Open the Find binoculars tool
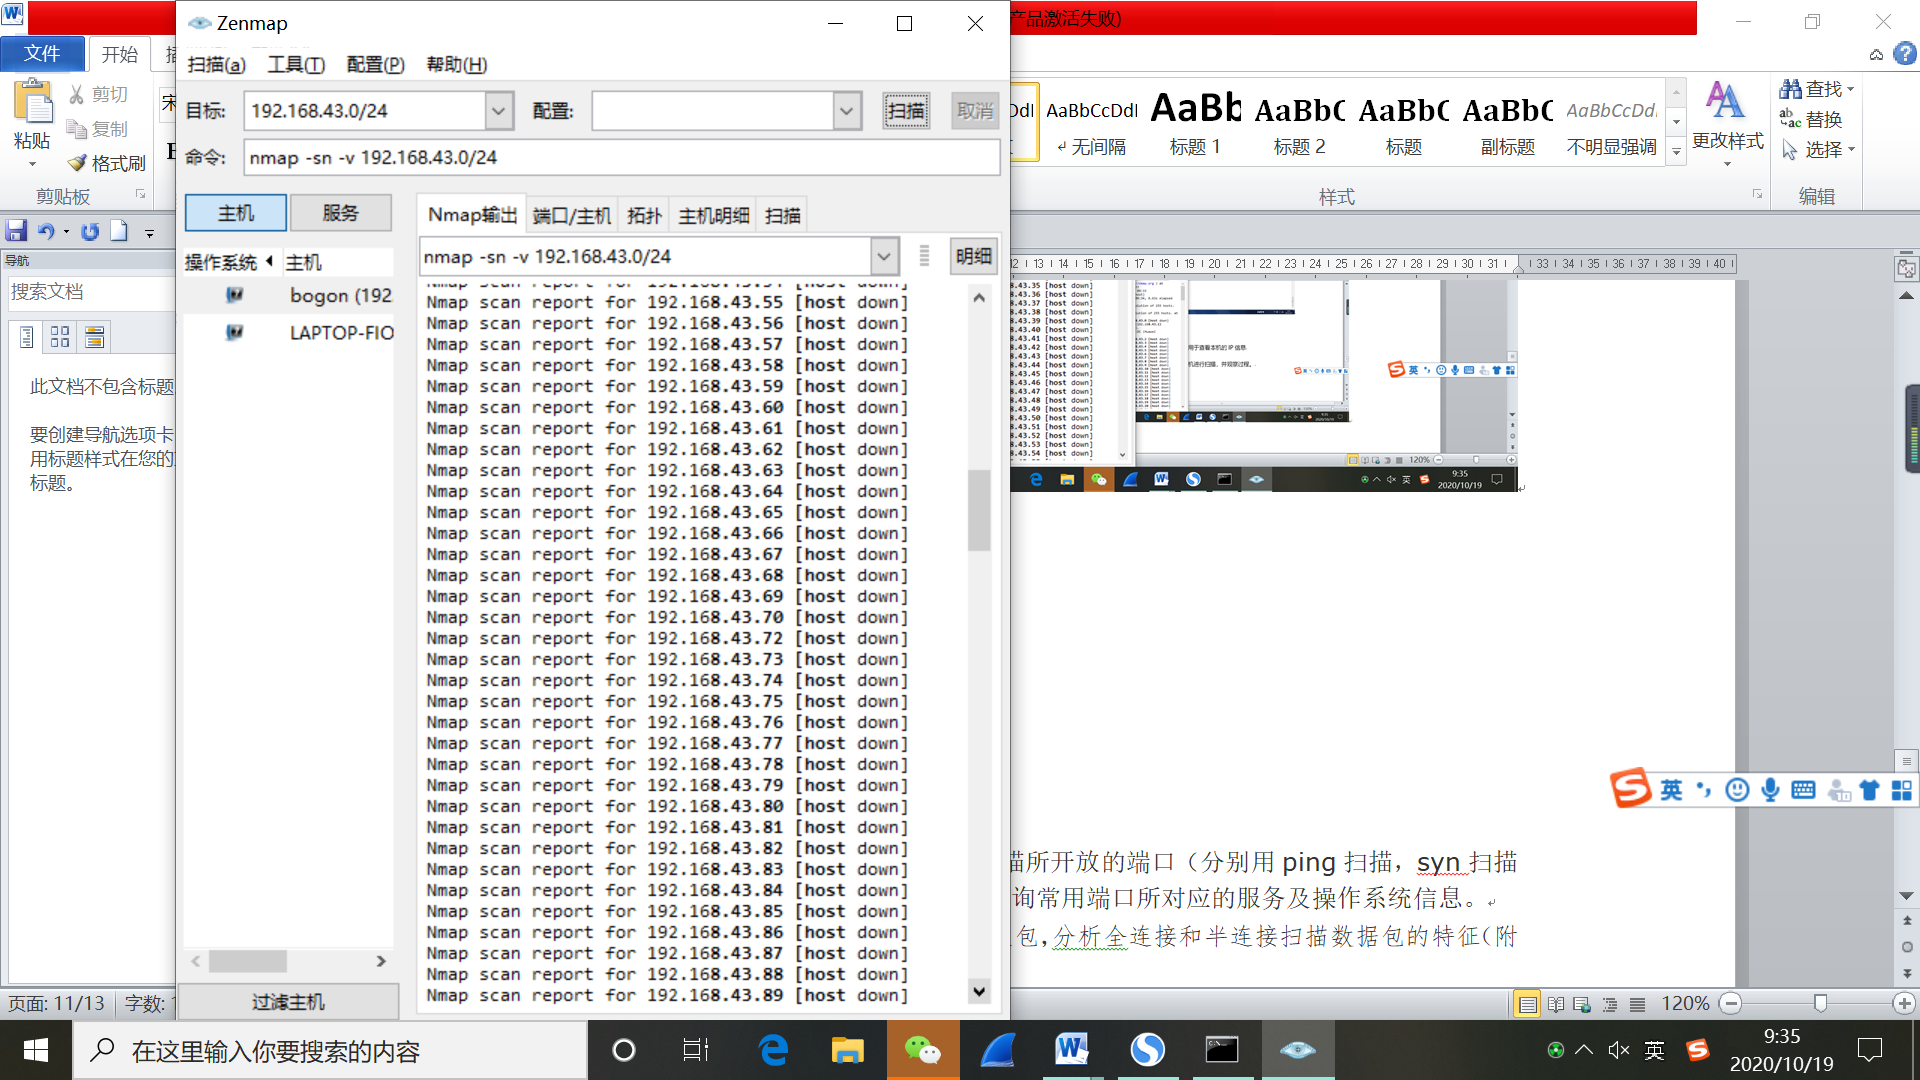 click(1791, 89)
